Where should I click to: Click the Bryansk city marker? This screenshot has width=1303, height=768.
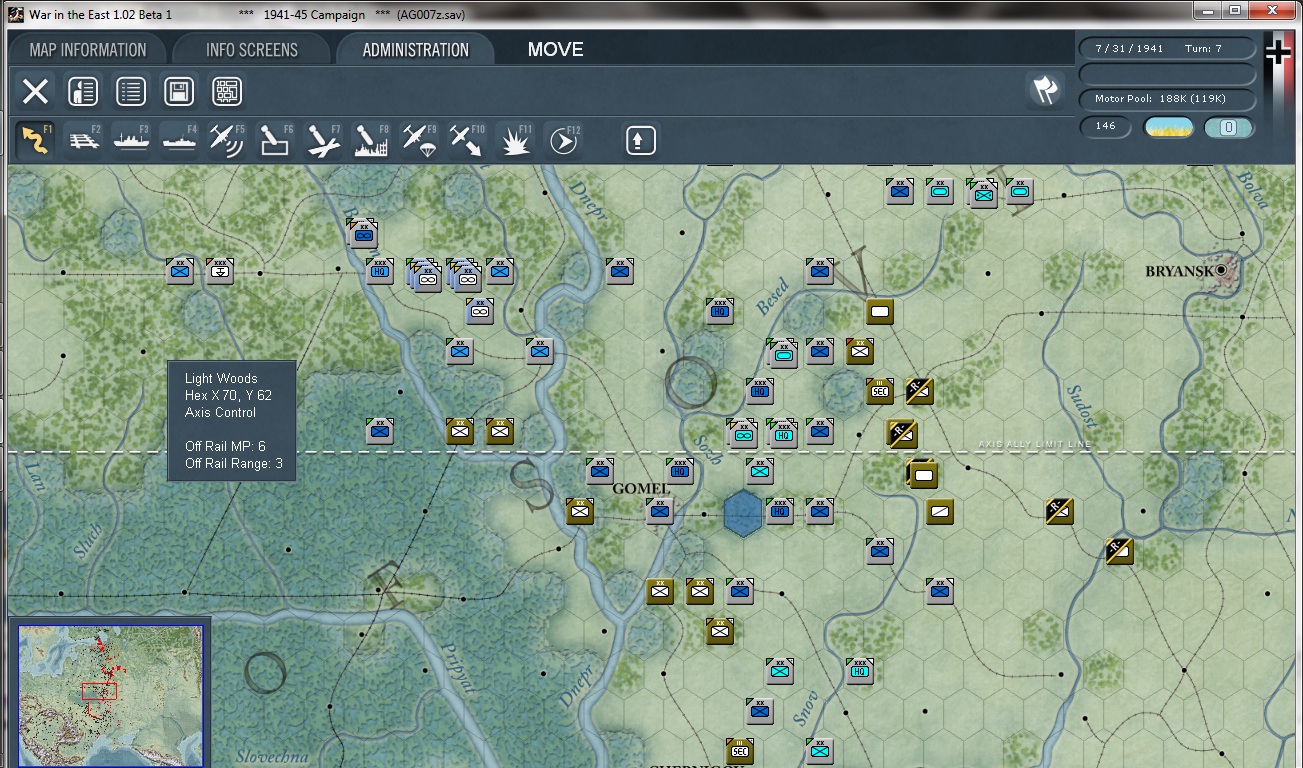[1222, 270]
